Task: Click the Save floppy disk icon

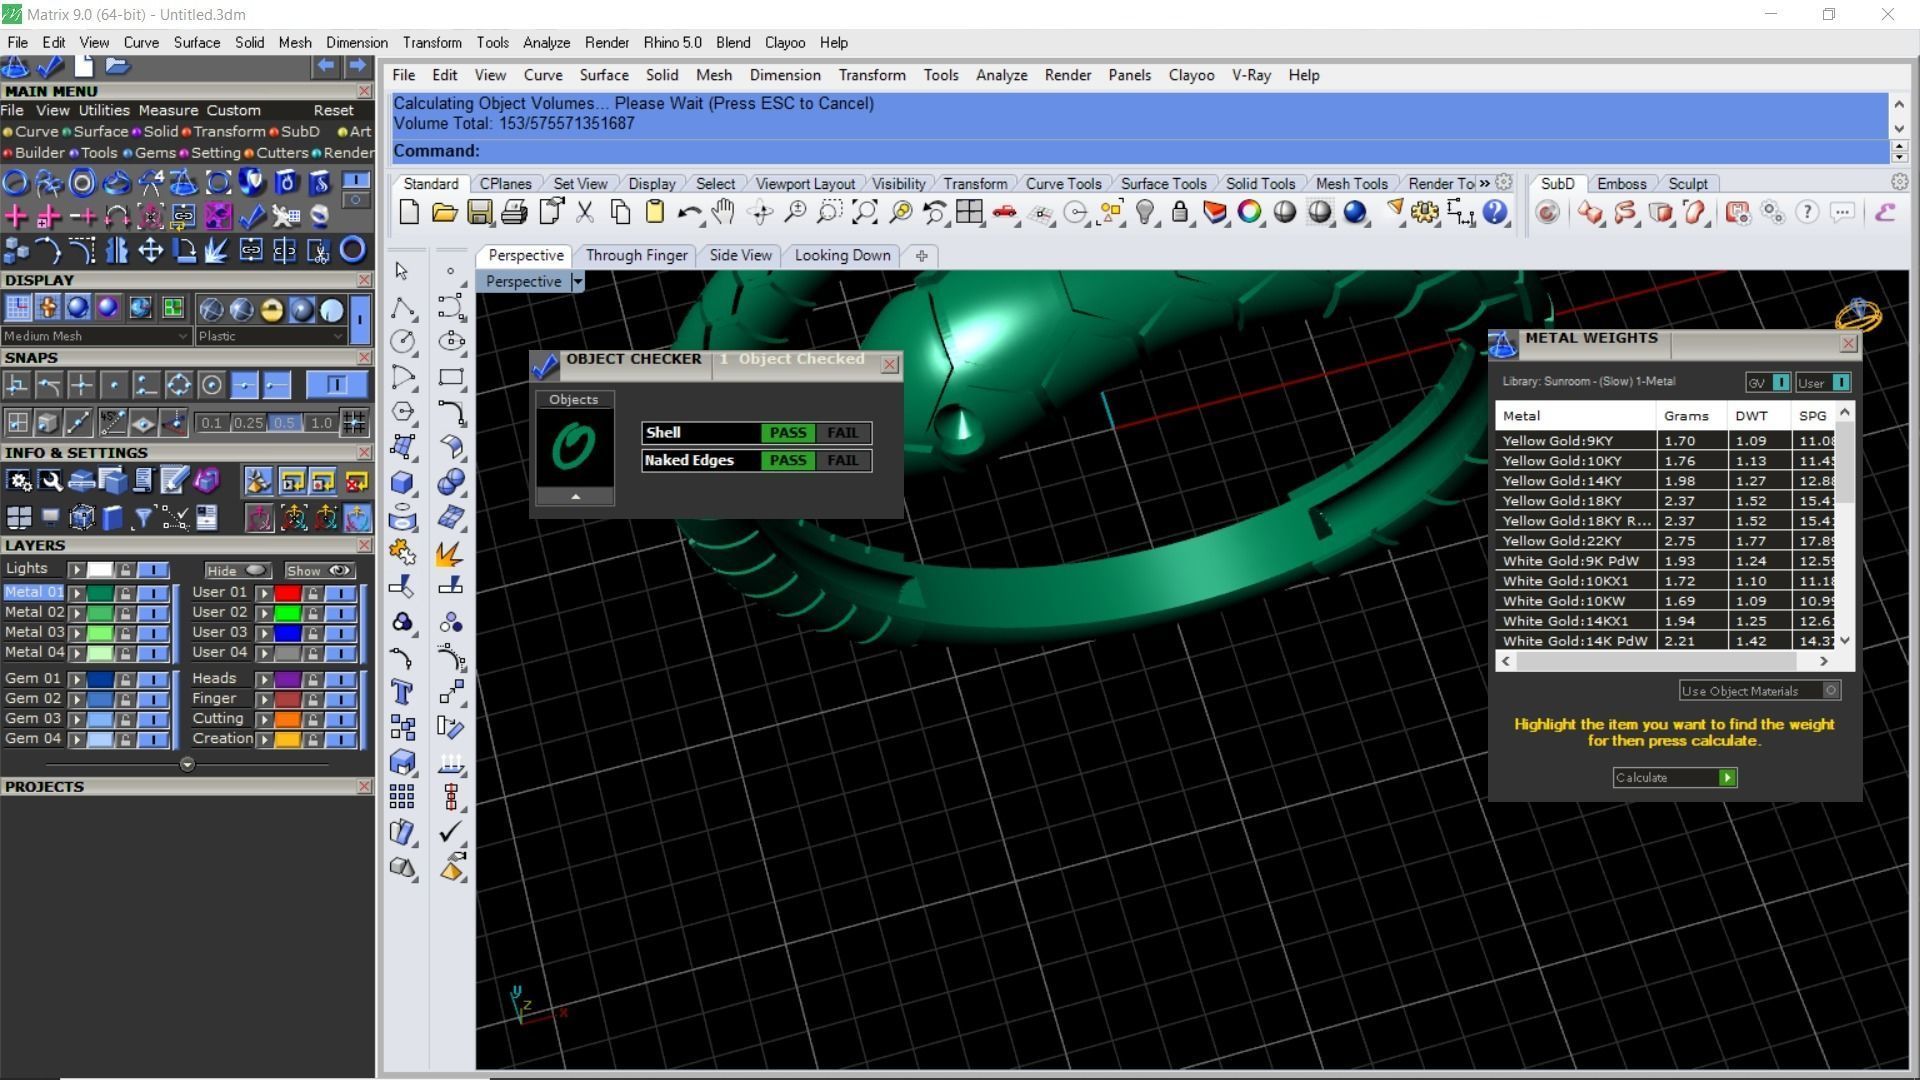Action: [x=480, y=212]
